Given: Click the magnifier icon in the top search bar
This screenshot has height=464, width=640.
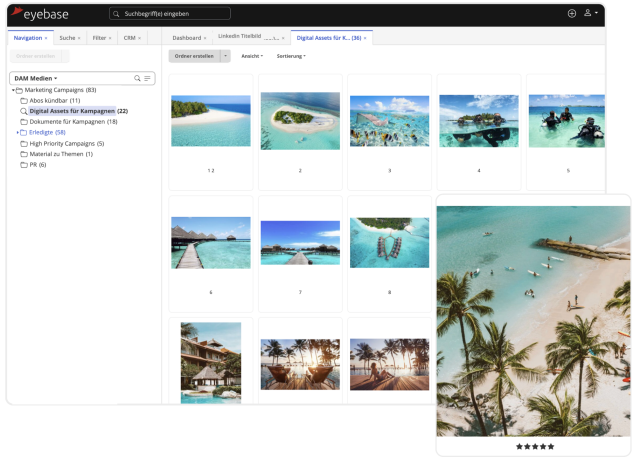Looking at the screenshot, I should point(117,14).
